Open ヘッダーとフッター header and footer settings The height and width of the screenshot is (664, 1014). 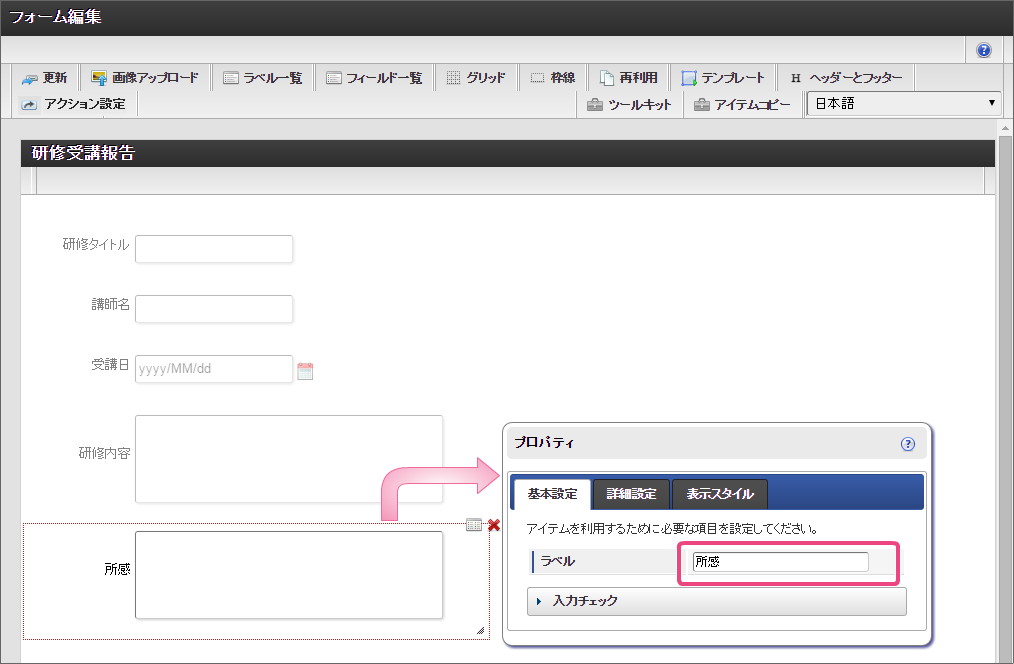[845, 78]
